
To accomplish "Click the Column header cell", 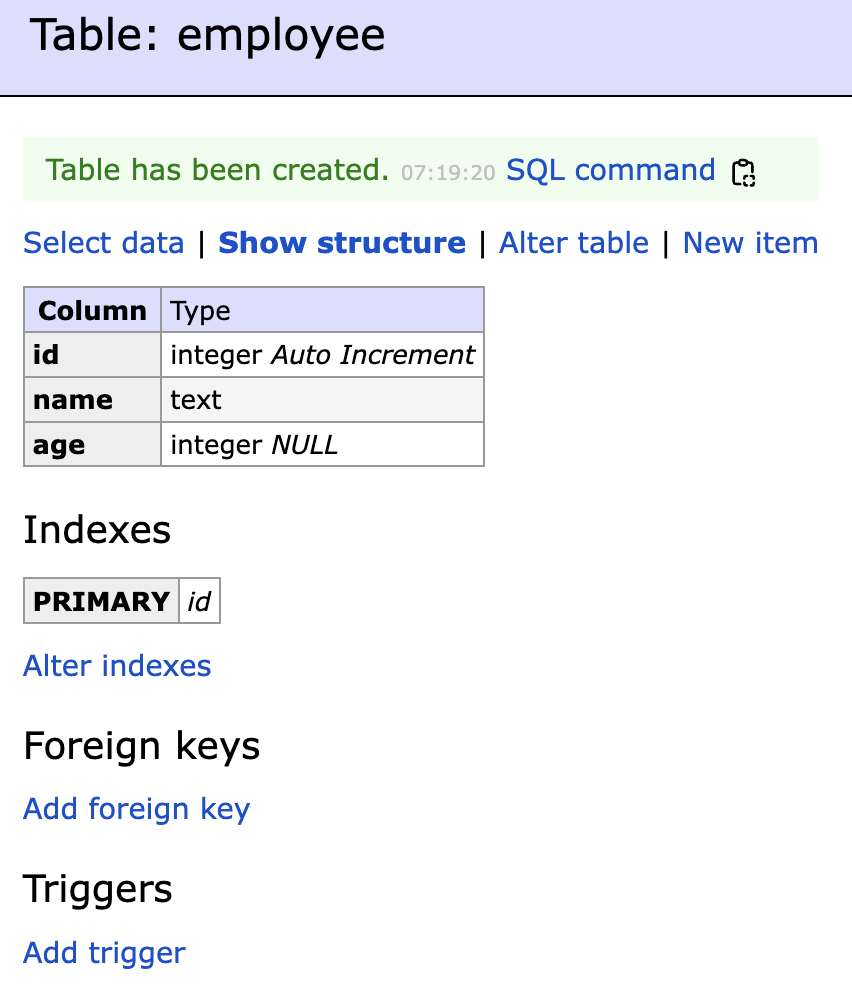I will tap(92, 310).
